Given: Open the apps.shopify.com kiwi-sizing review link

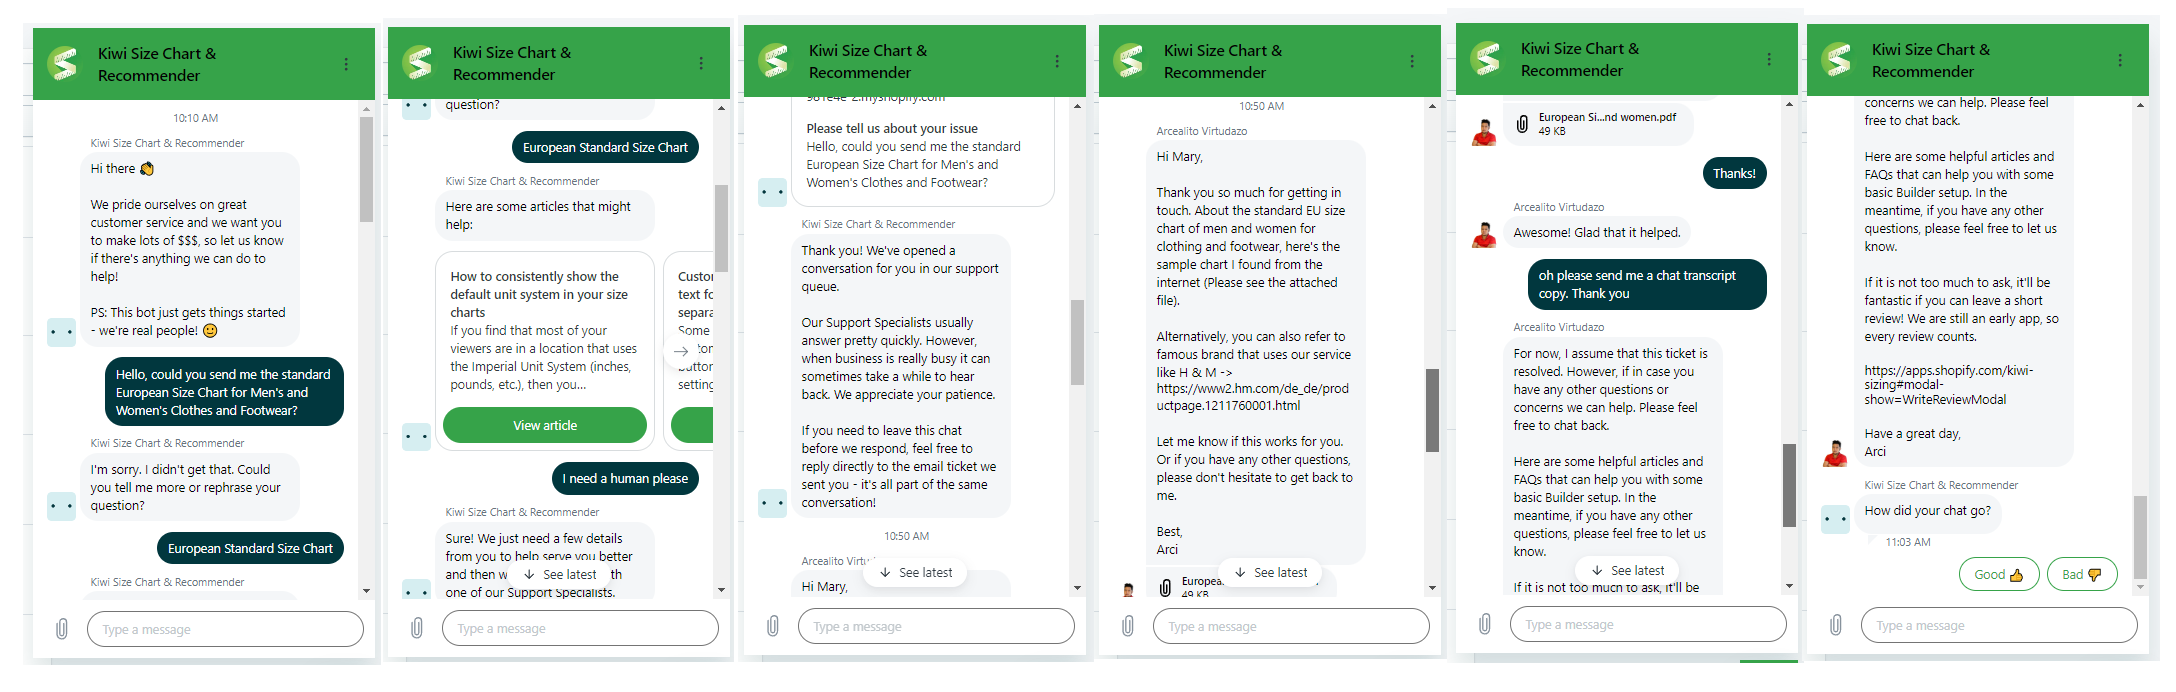Looking at the screenshot, I should tap(1948, 385).
